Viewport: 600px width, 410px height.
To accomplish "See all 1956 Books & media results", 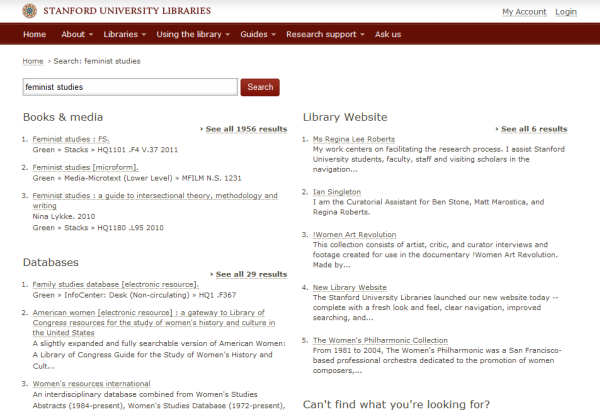I will pos(246,129).
